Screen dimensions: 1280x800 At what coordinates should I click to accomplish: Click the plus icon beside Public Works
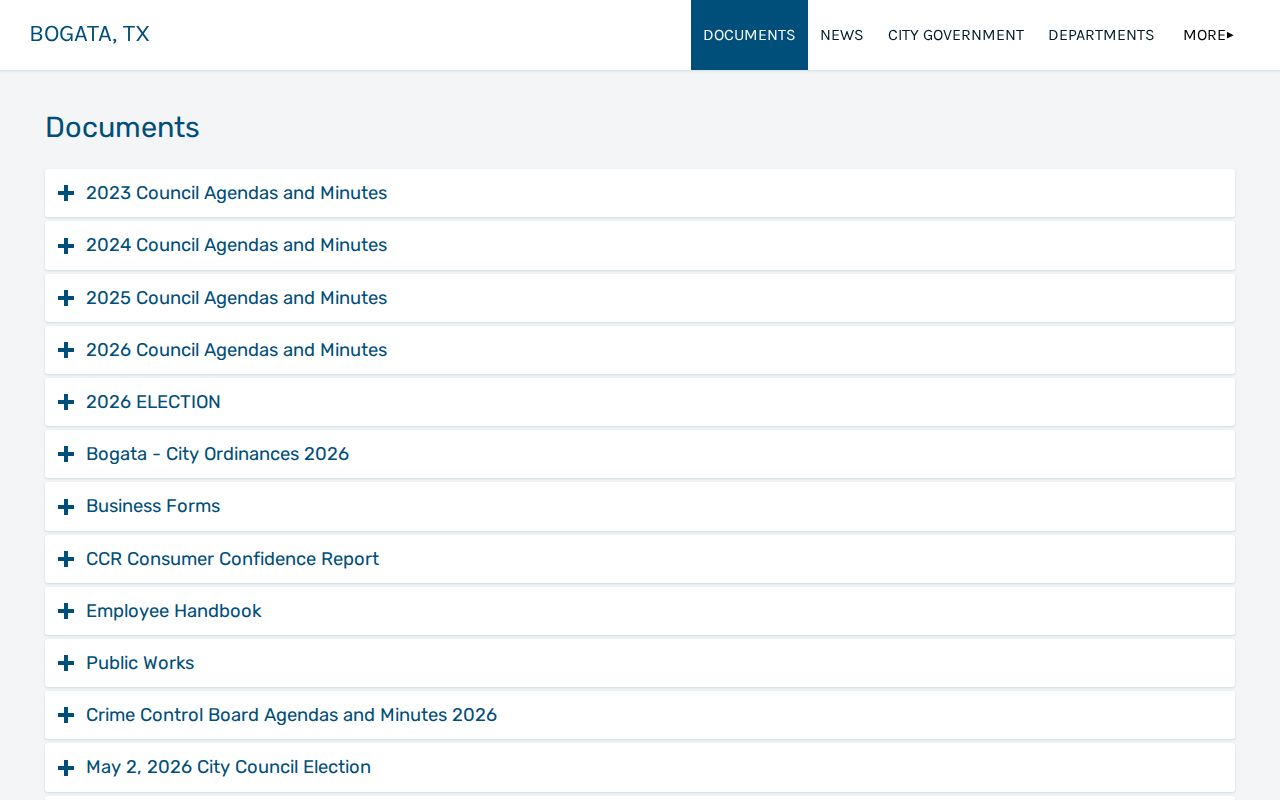coord(66,663)
